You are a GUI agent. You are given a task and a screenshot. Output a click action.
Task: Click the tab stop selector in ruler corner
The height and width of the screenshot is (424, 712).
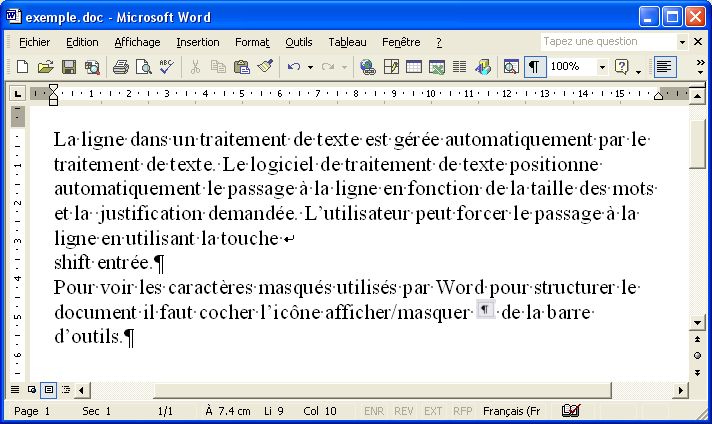pyautogui.click(x=18, y=94)
